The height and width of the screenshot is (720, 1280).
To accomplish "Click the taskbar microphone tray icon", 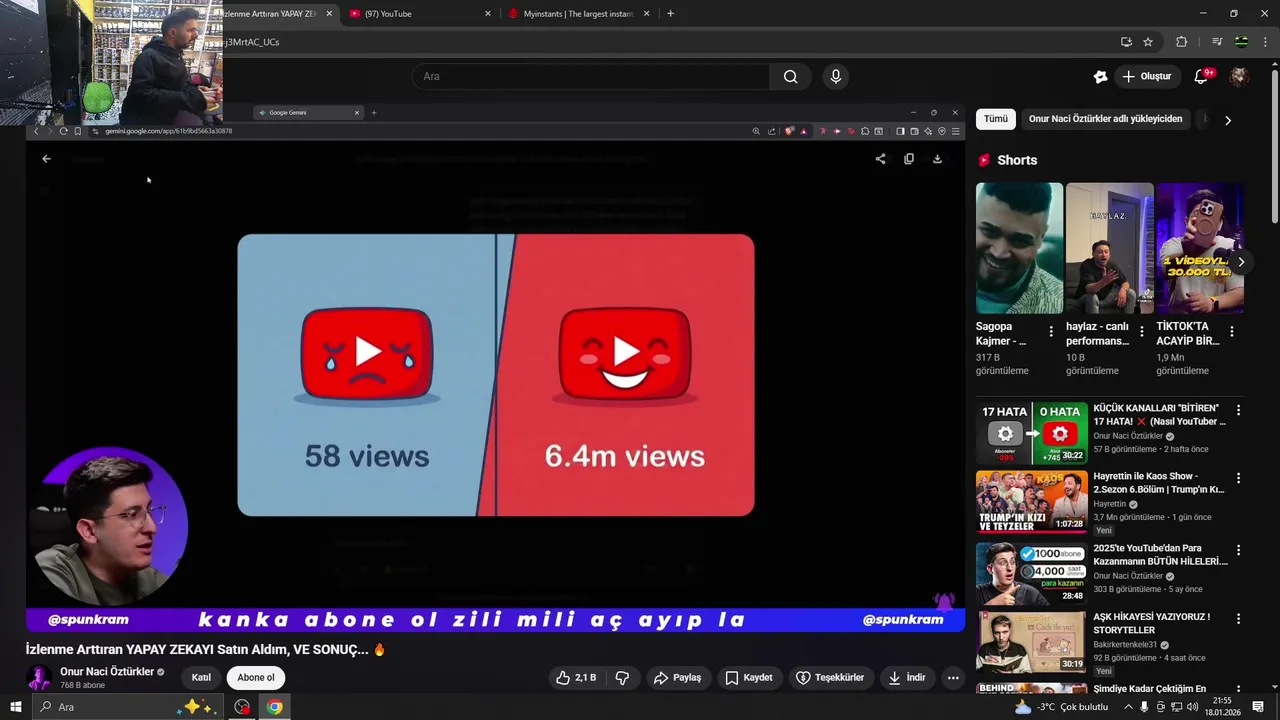I will pos(1144,707).
